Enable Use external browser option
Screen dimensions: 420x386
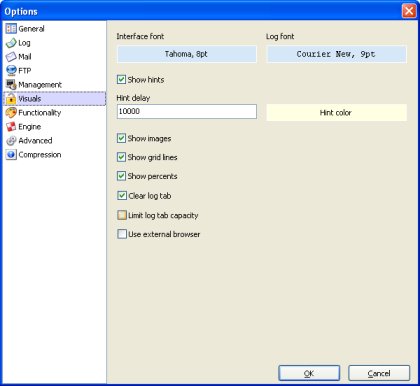tap(122, 234)
